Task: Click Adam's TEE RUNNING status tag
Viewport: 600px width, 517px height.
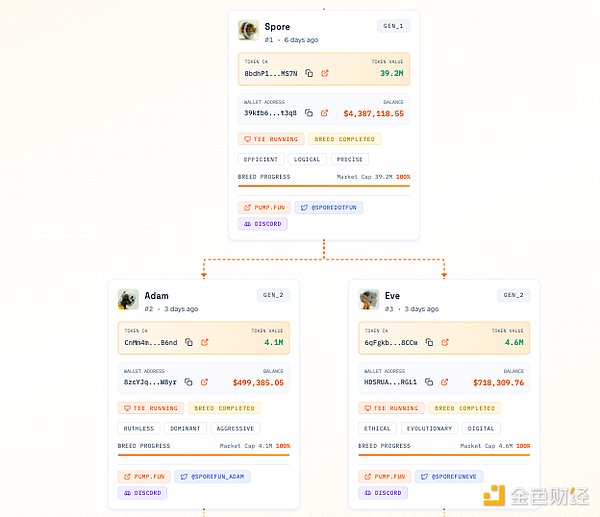Action: click(151, 408)
